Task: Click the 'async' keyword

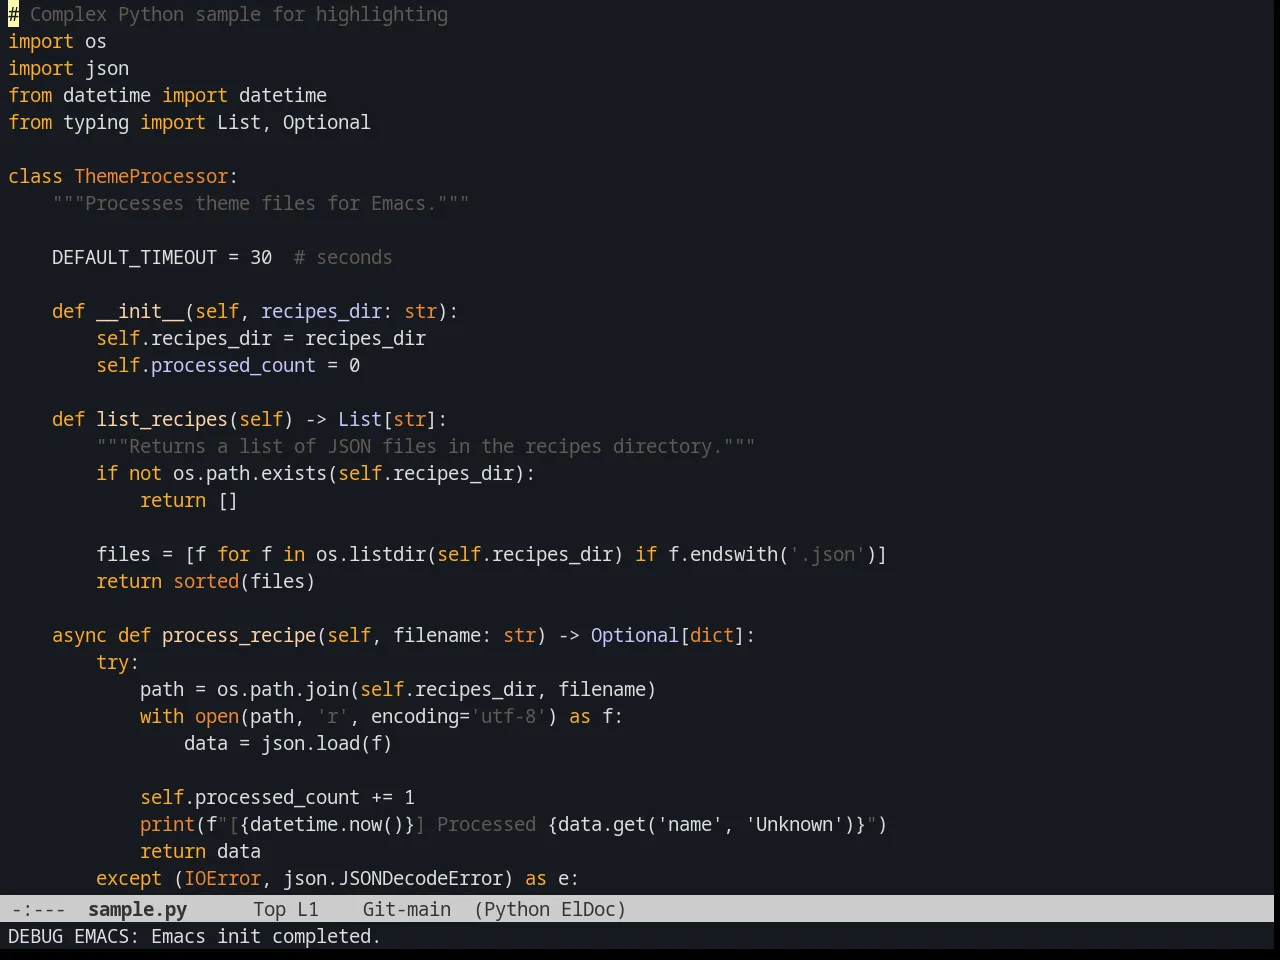Action: point(79,635)
